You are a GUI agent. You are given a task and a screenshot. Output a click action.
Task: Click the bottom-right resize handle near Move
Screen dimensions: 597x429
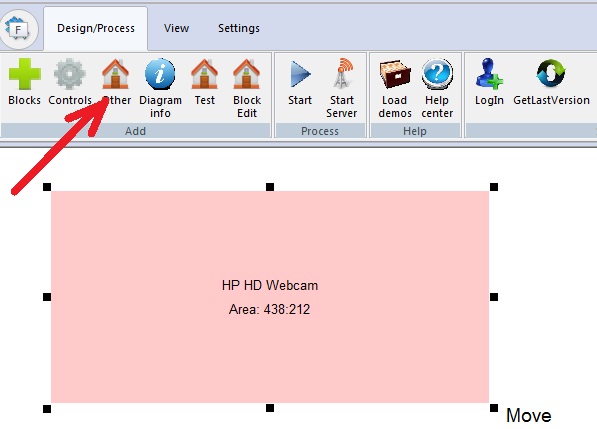point(494,408)
